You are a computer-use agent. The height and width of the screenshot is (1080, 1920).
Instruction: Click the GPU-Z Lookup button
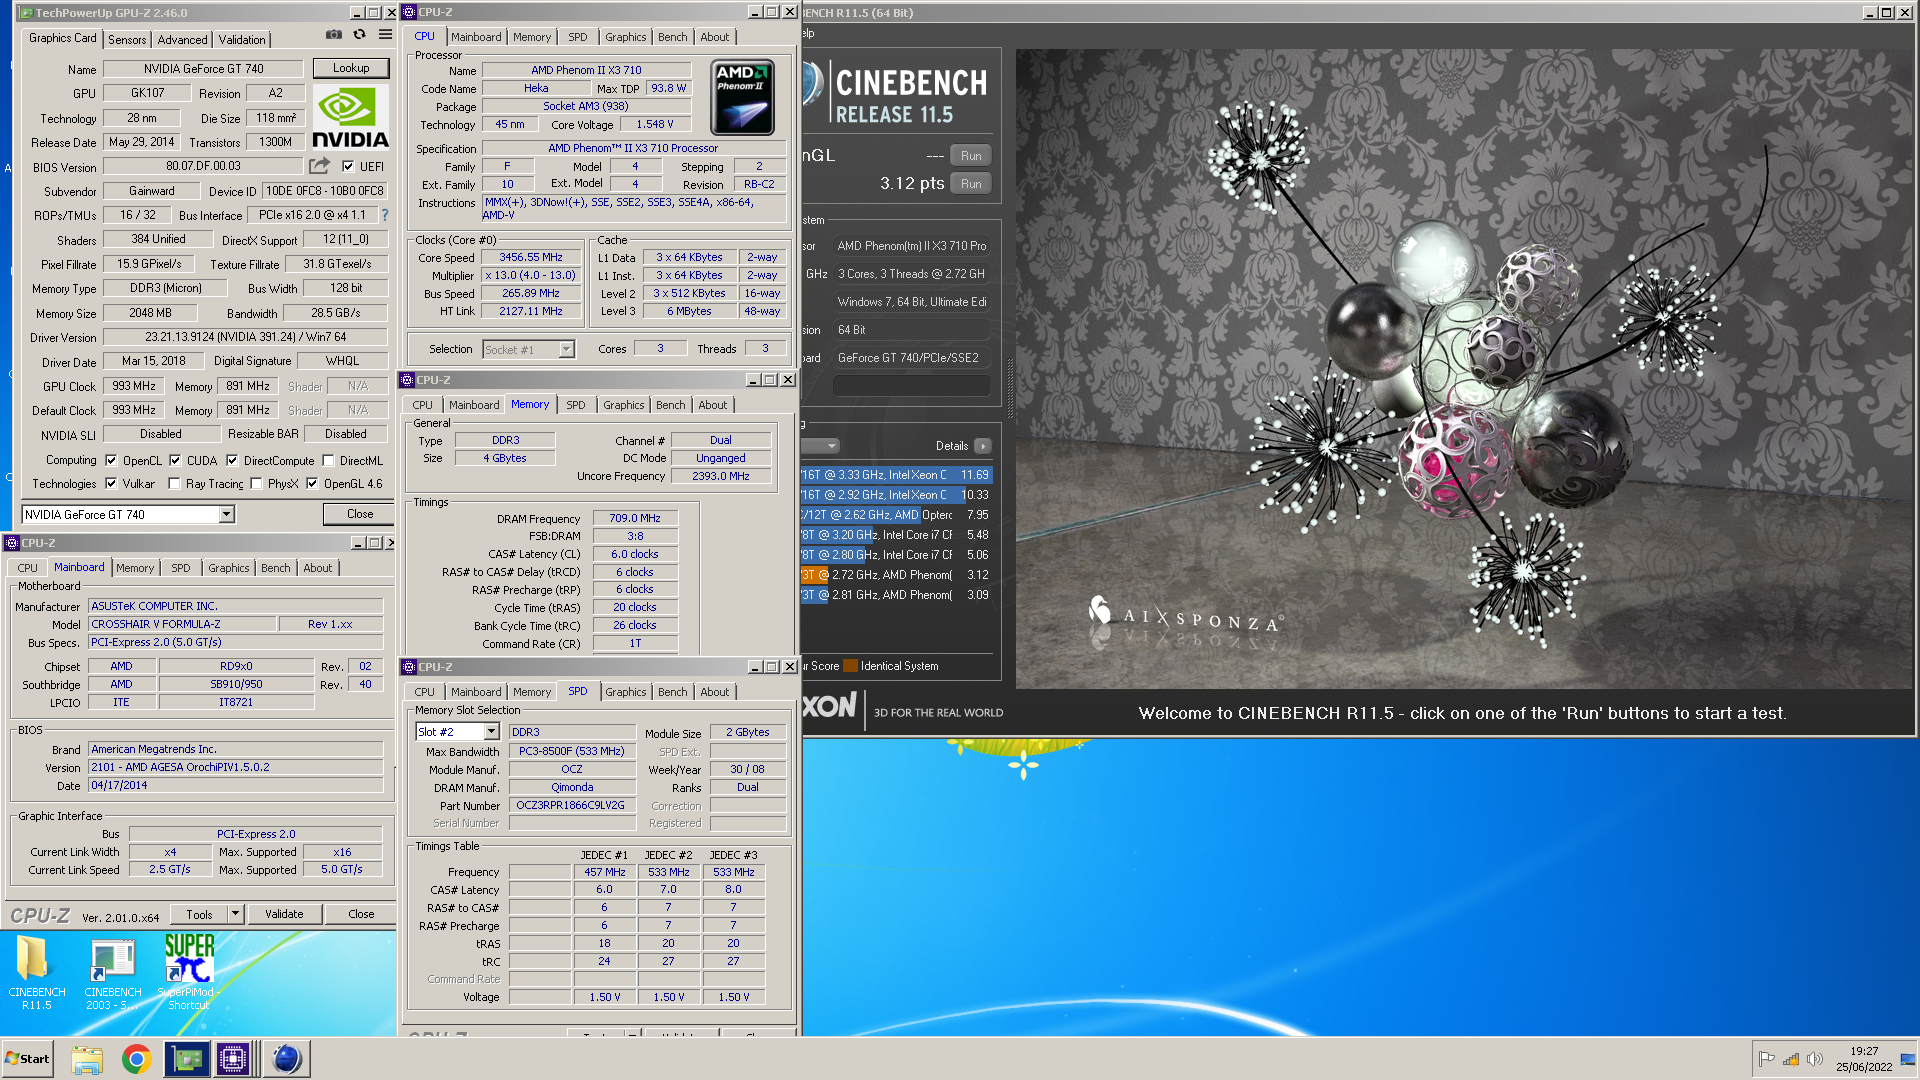tap(351, 68)
